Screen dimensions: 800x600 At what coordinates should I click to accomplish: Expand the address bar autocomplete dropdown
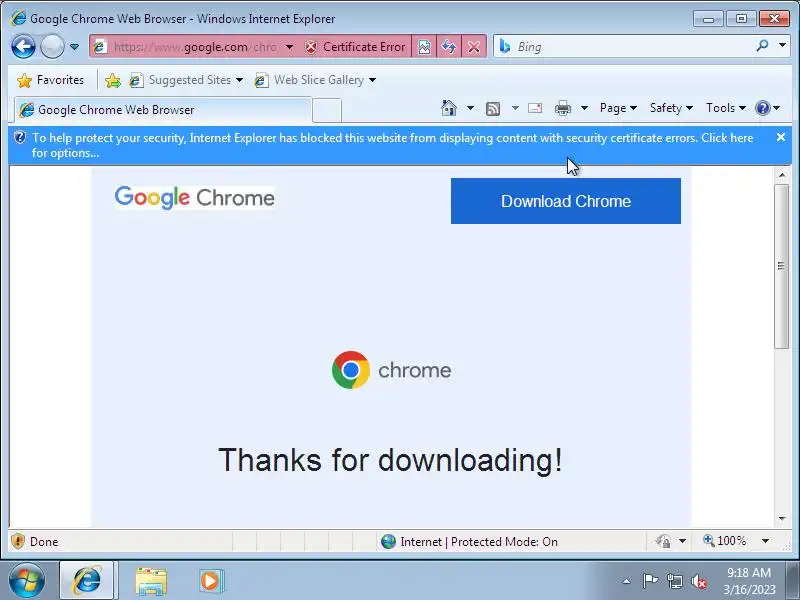pos(289,47)
